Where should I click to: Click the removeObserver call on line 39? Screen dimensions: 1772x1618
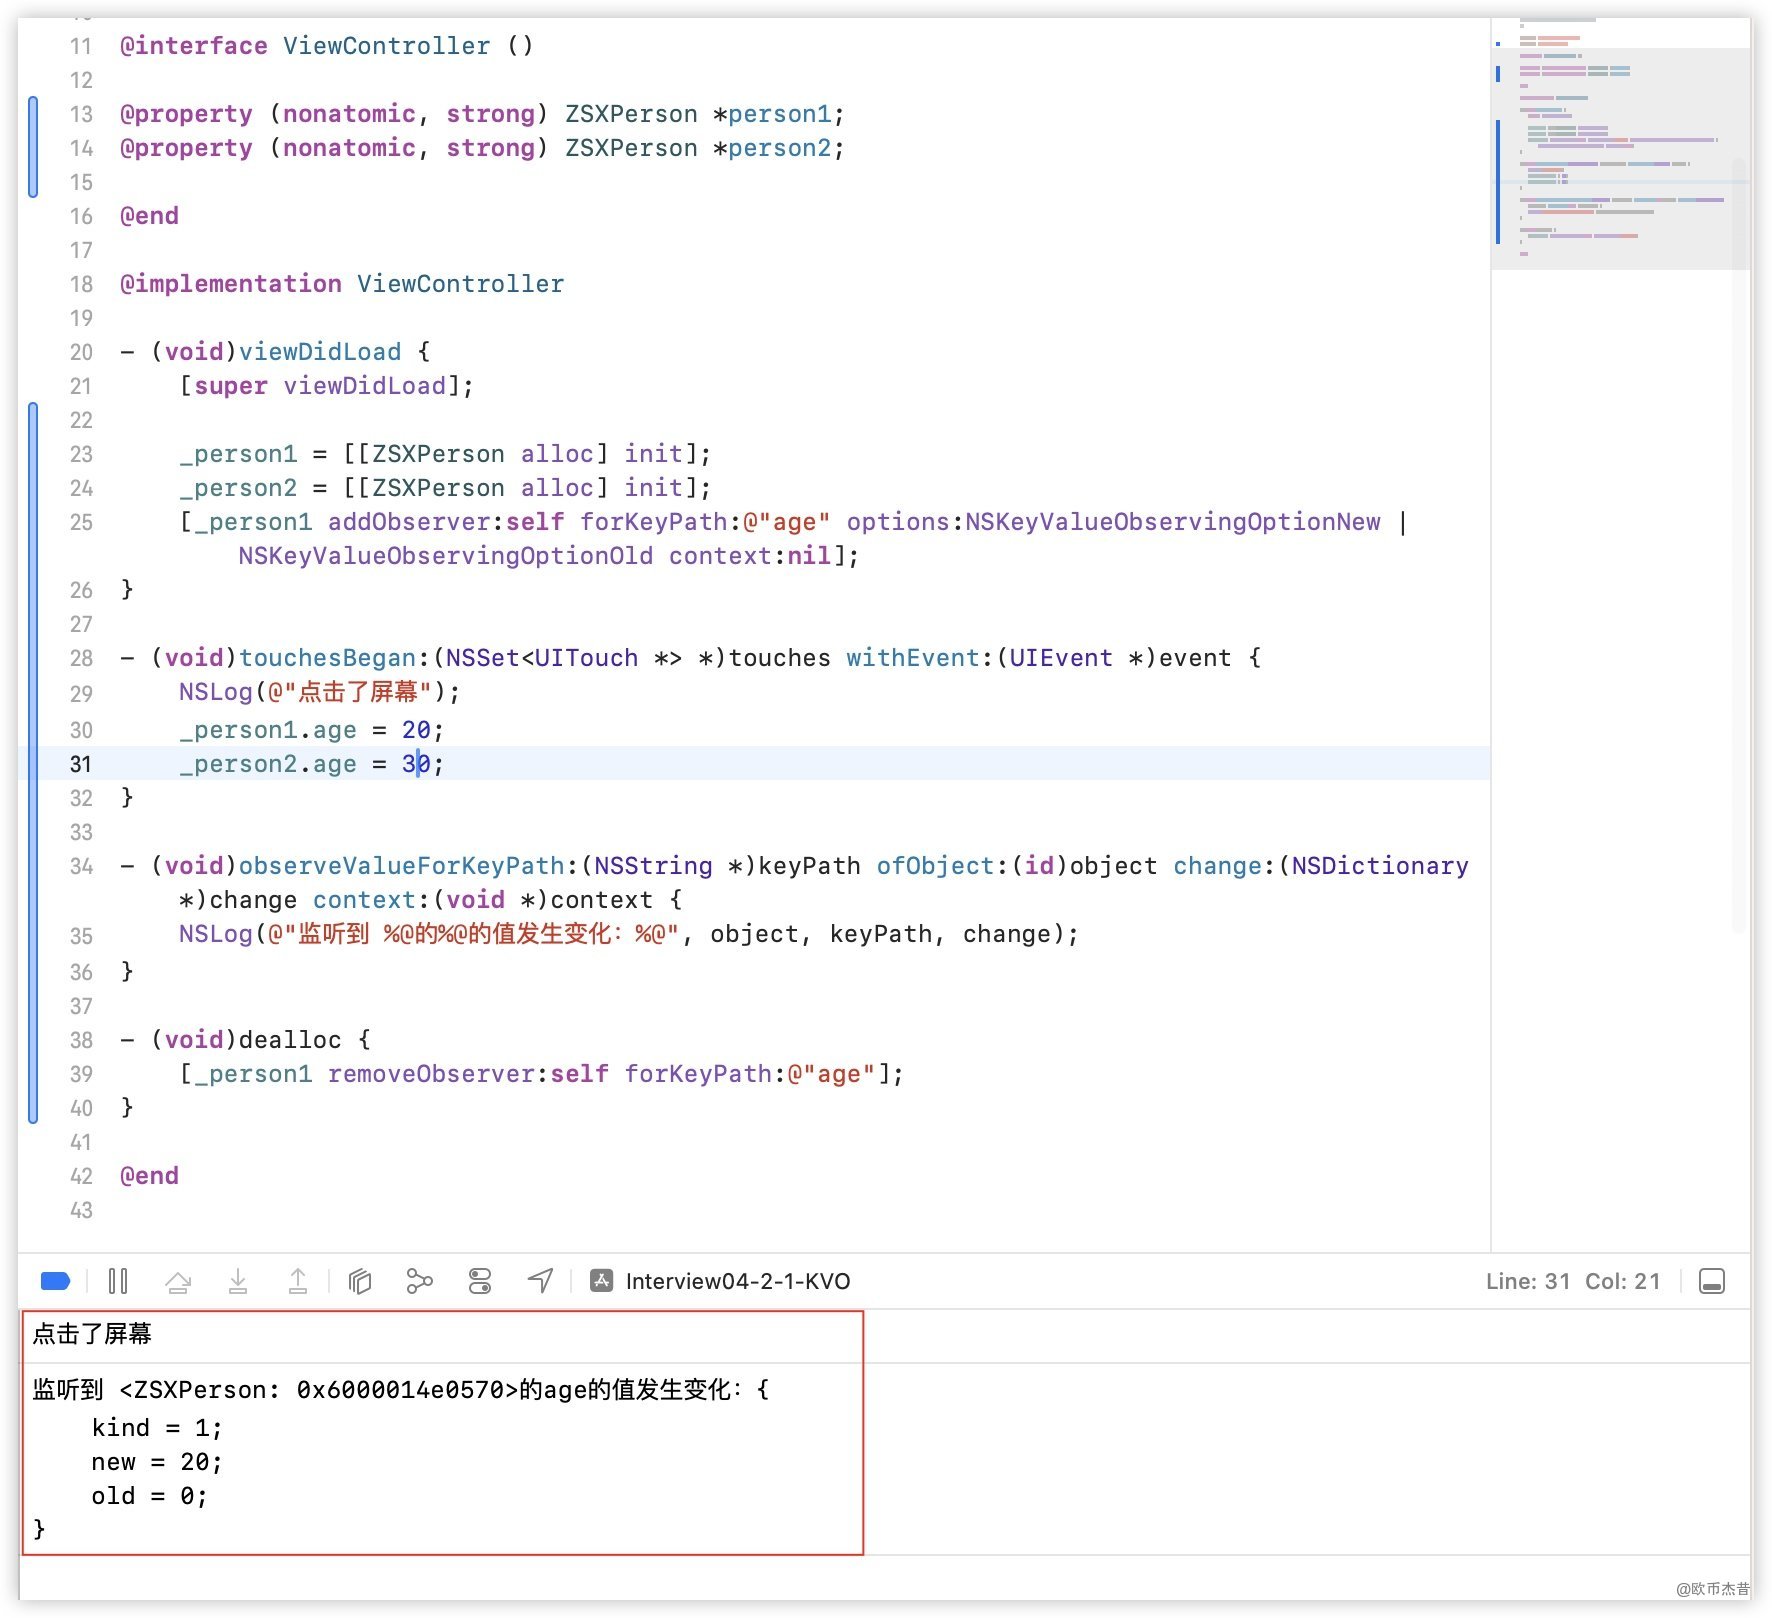click(x=432, y=1074)
